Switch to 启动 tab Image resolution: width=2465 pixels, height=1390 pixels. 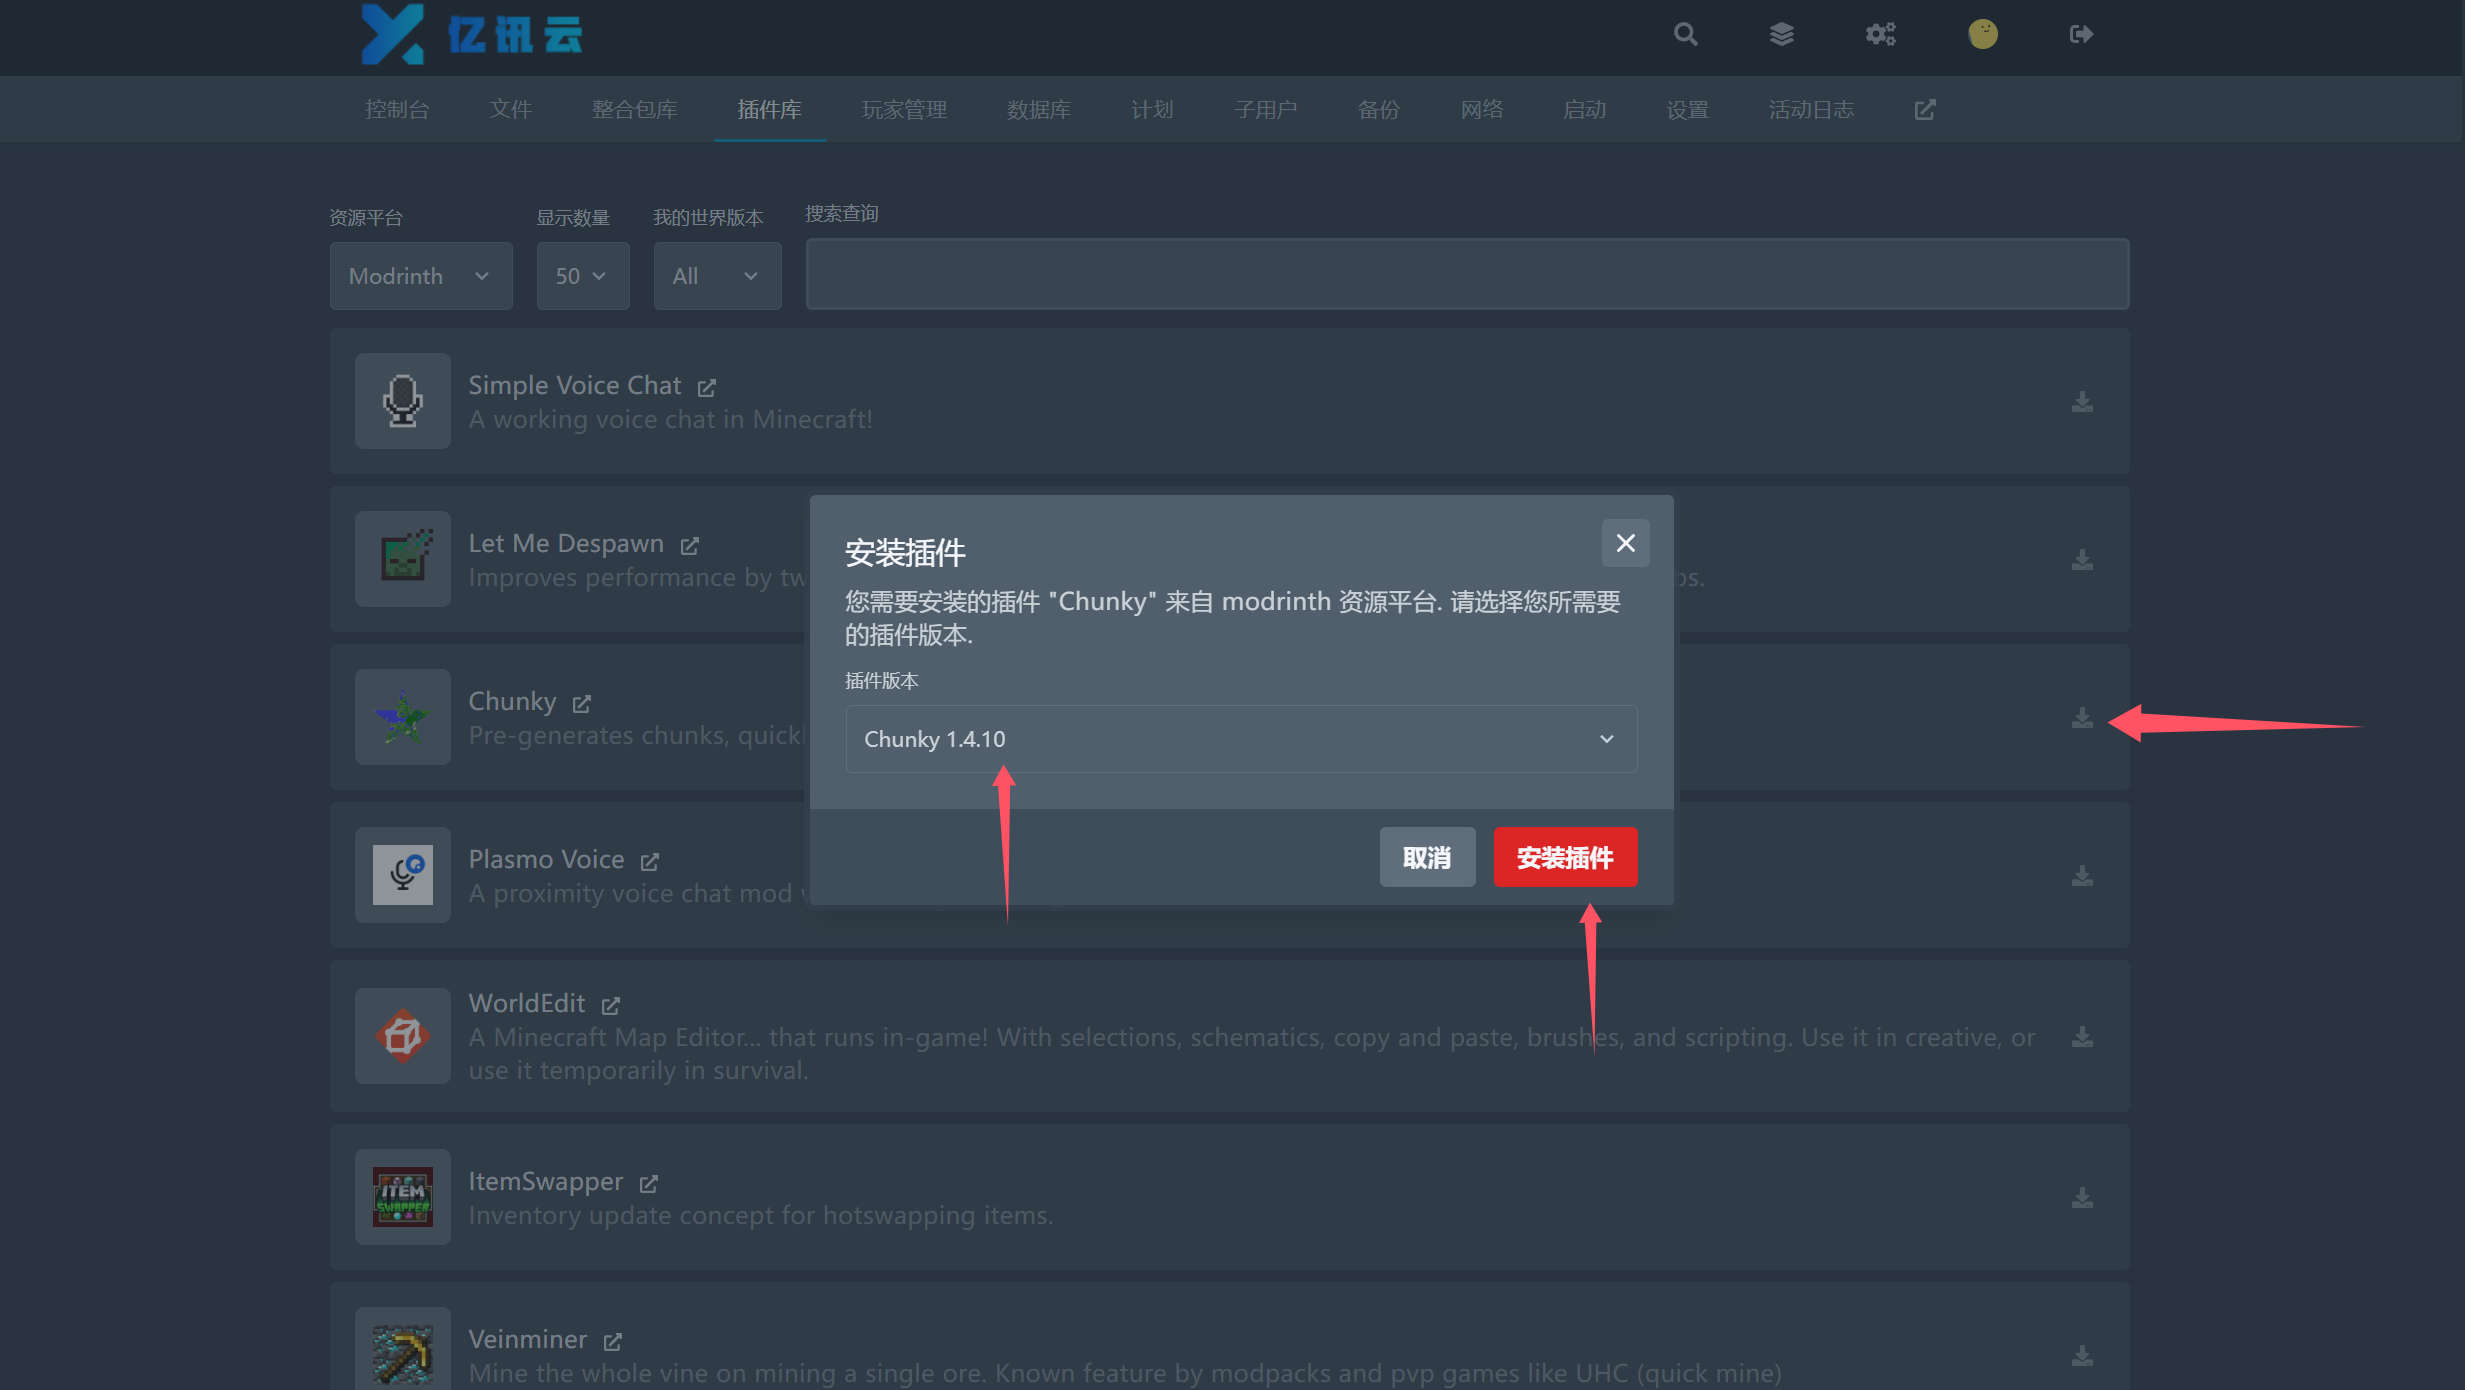tap(1584, 110)
